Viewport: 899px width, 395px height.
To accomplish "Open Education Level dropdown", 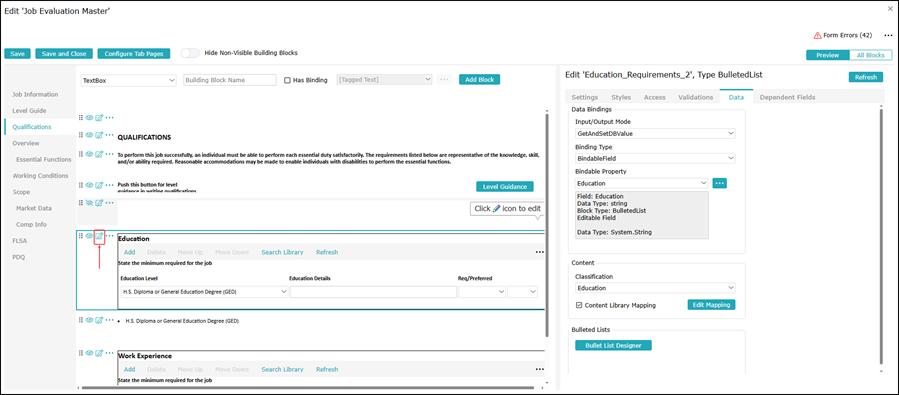I will point(204,292).
